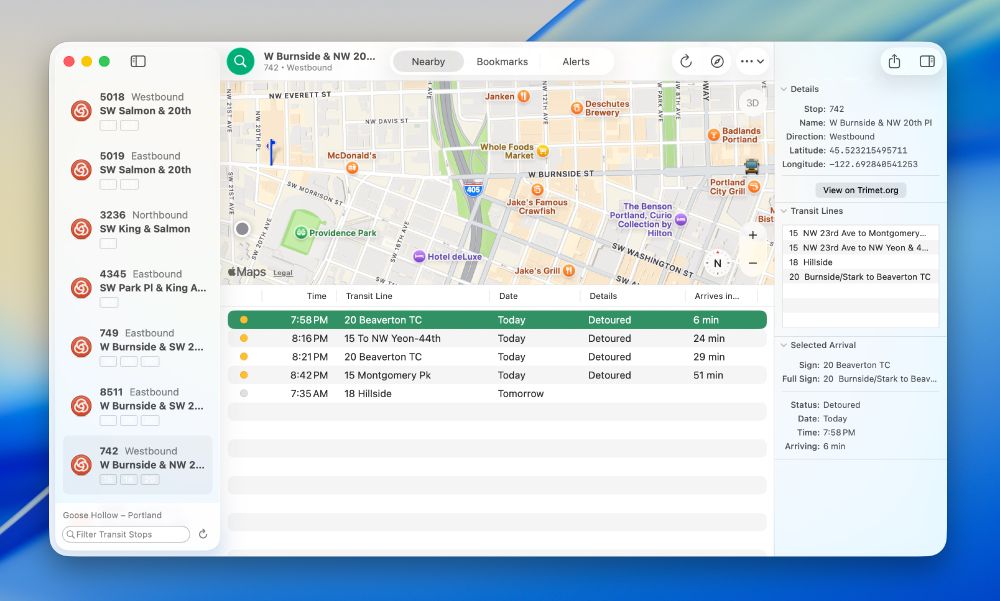This screenshot has width=1000, height=601.
Task: Click the McDonald's map pin
Action: (x=351, y=168)
